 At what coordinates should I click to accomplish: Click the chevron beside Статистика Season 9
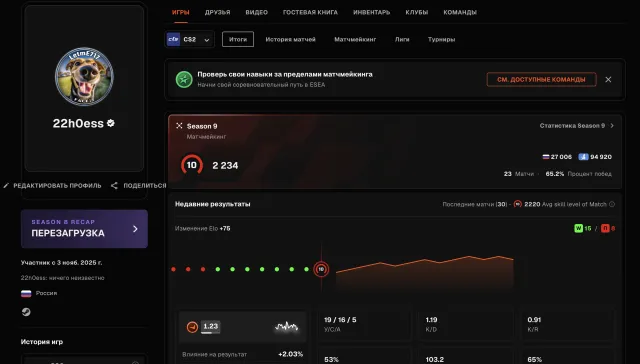coord(612,126)
